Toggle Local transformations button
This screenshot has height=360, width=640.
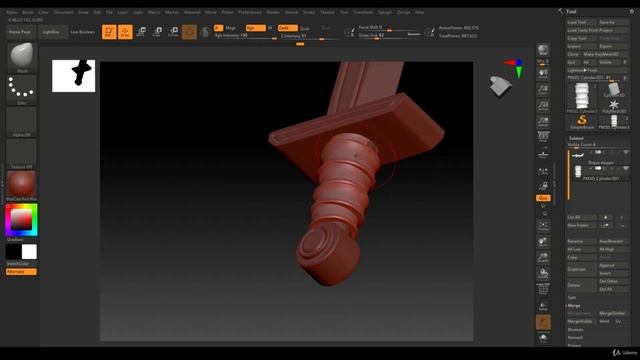coord(543,170)
